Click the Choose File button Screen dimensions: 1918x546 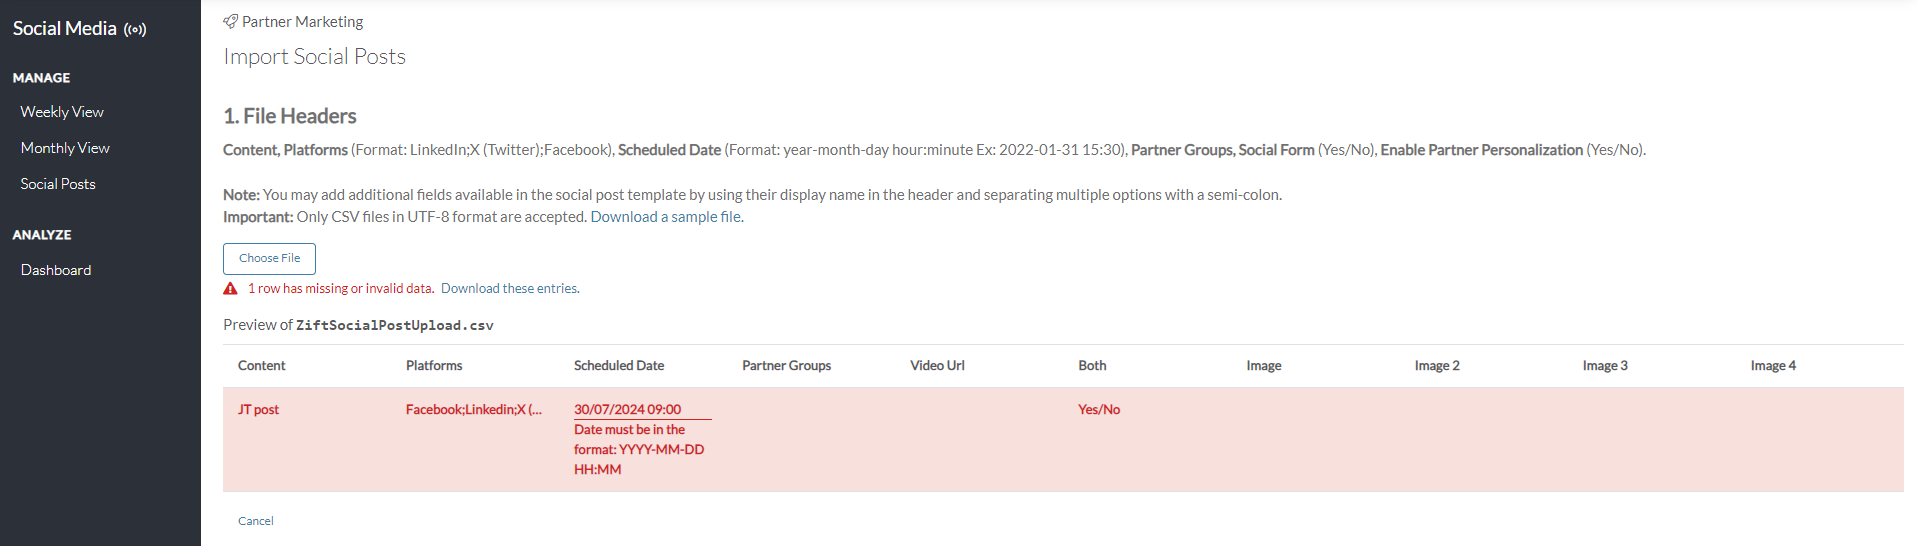click(269, 258)
